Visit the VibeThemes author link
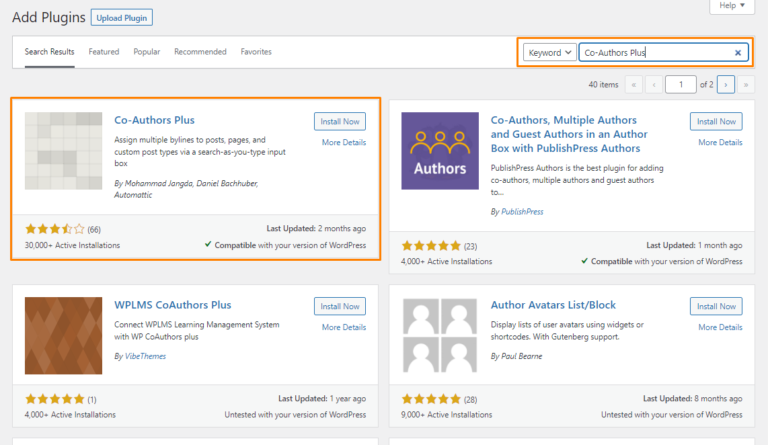768x445 pixels. (145, 356)
